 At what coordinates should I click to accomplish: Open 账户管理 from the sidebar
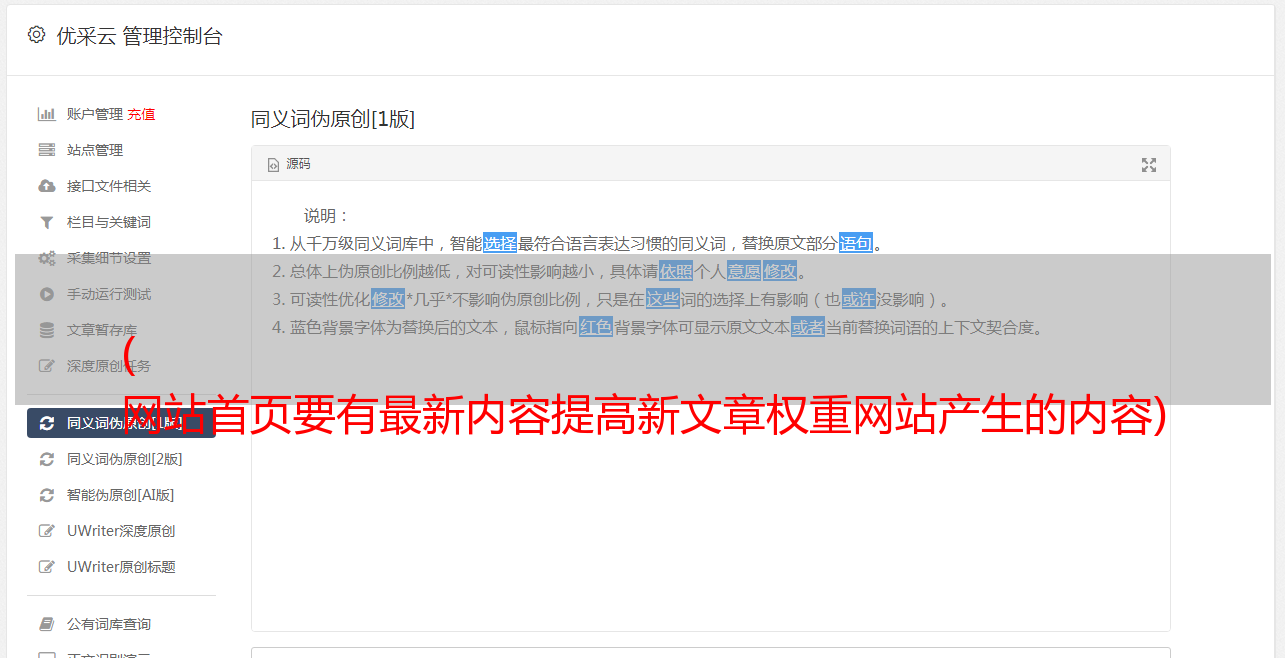point(94,114)
